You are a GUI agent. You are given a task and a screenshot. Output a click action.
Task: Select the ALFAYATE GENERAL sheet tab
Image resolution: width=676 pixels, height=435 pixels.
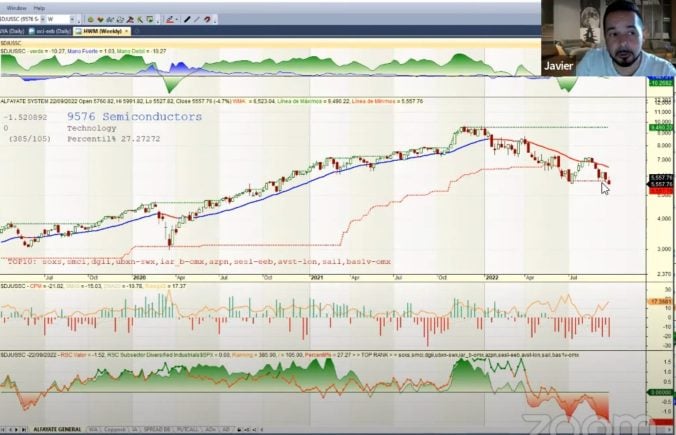[x=57, y=429]
